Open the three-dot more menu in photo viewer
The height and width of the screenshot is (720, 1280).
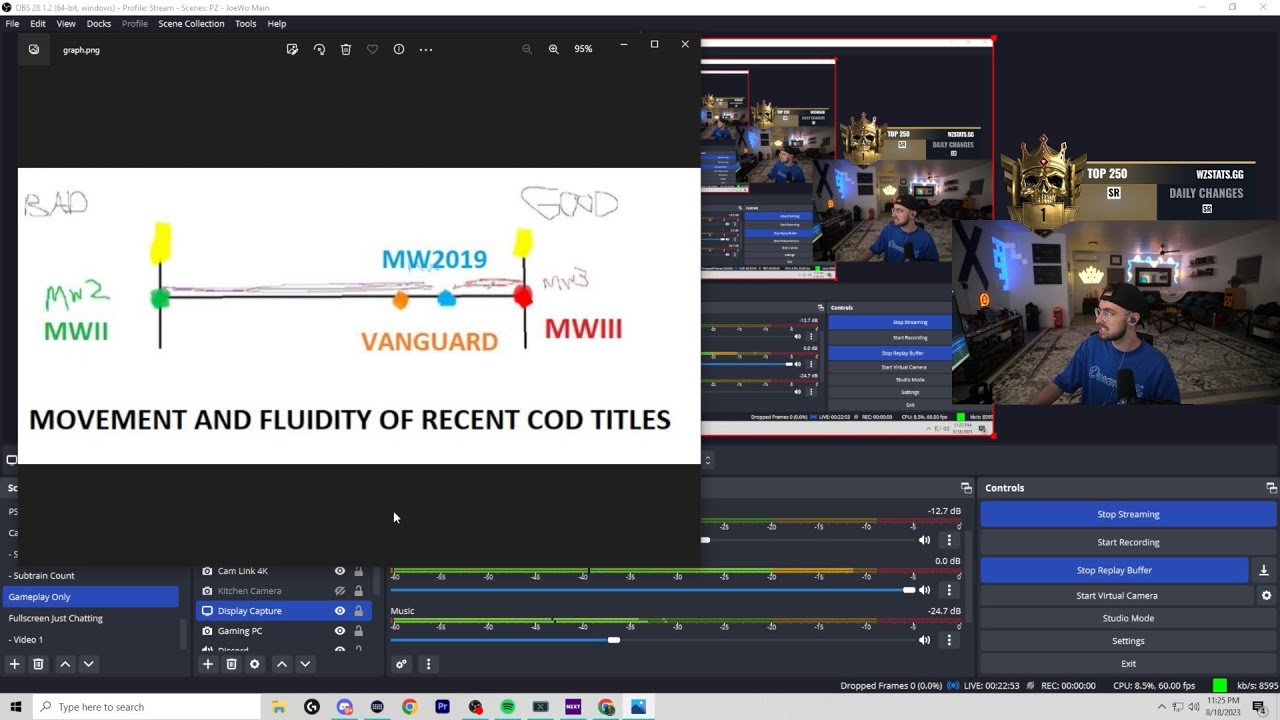click(426, 49)
